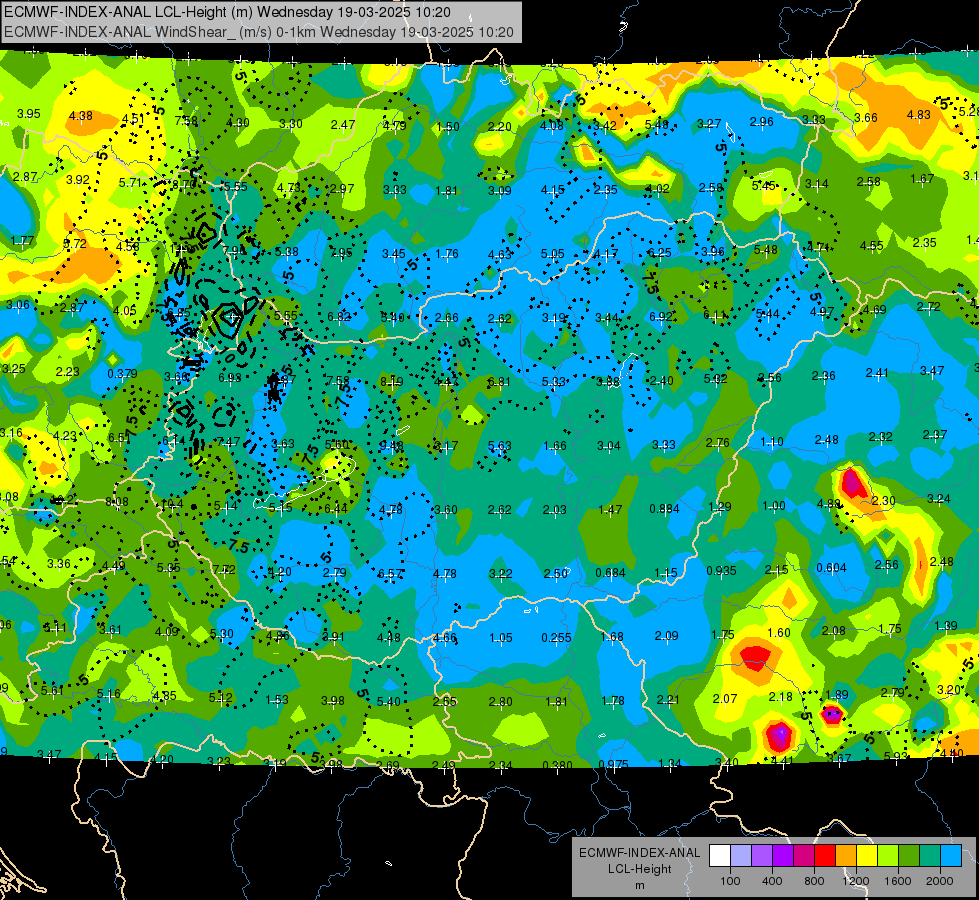Click the magenta legend color swatch
The height and width of the screenshot is (900, 979).
point(804,856)
